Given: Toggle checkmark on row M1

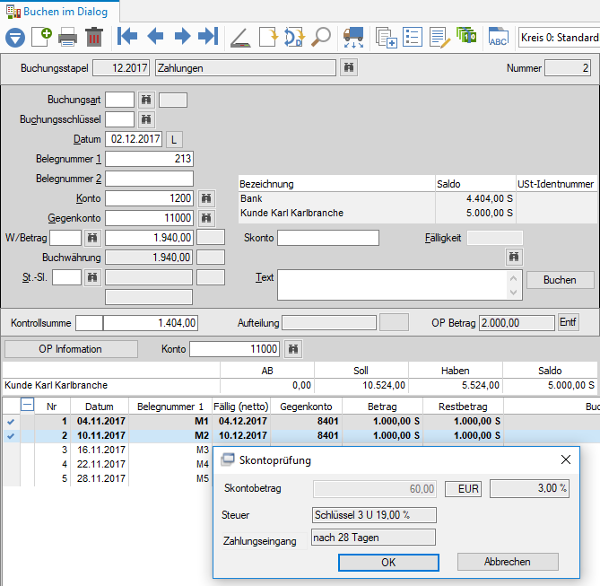Looking at the screenshot, I should tap(11, 421).
